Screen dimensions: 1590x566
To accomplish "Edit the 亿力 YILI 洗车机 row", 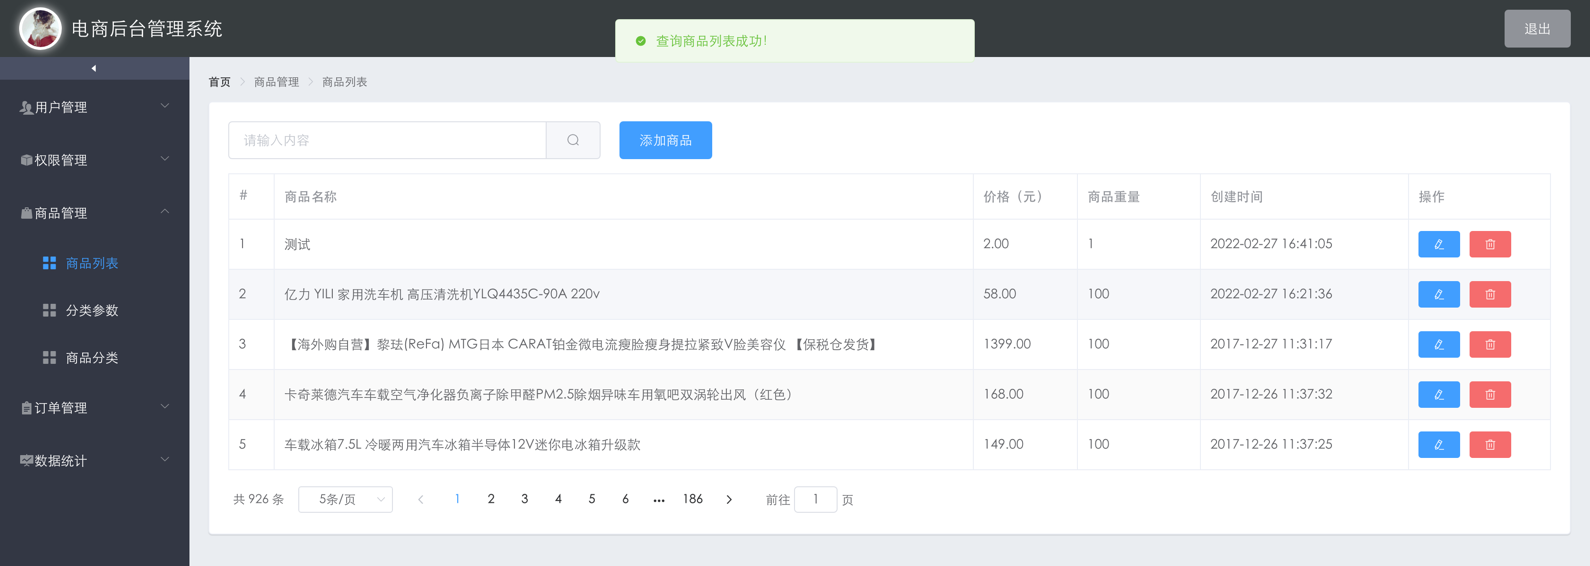I will coord(1438,294).
